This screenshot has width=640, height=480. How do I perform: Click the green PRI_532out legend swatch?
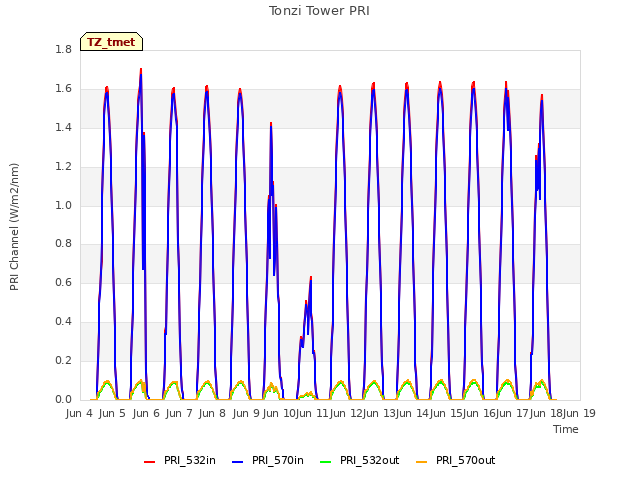(x=326, y=462)
